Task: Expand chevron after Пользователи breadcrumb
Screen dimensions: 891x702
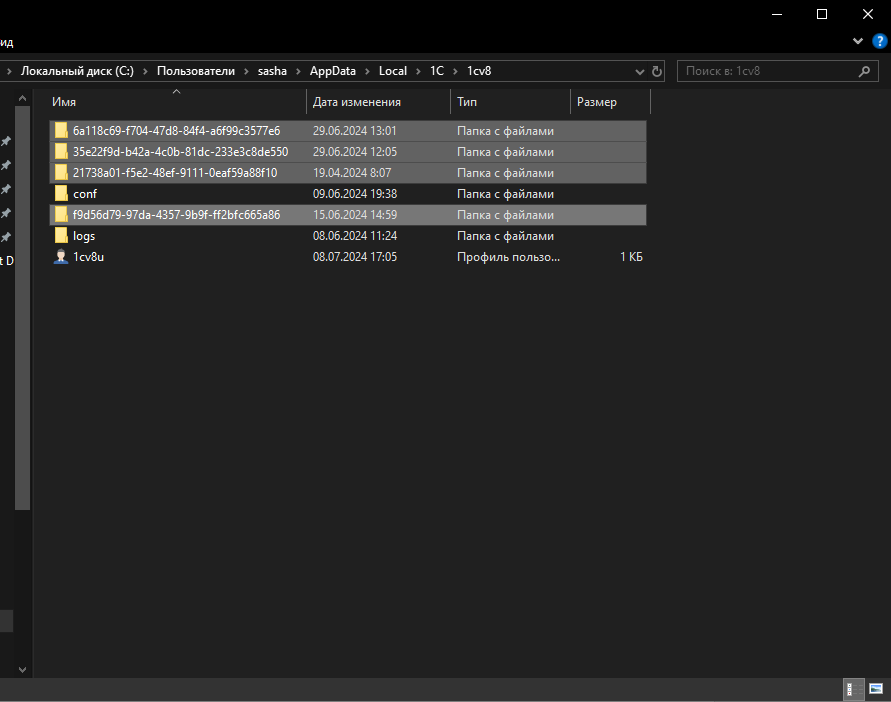Action: pos(246,72)
